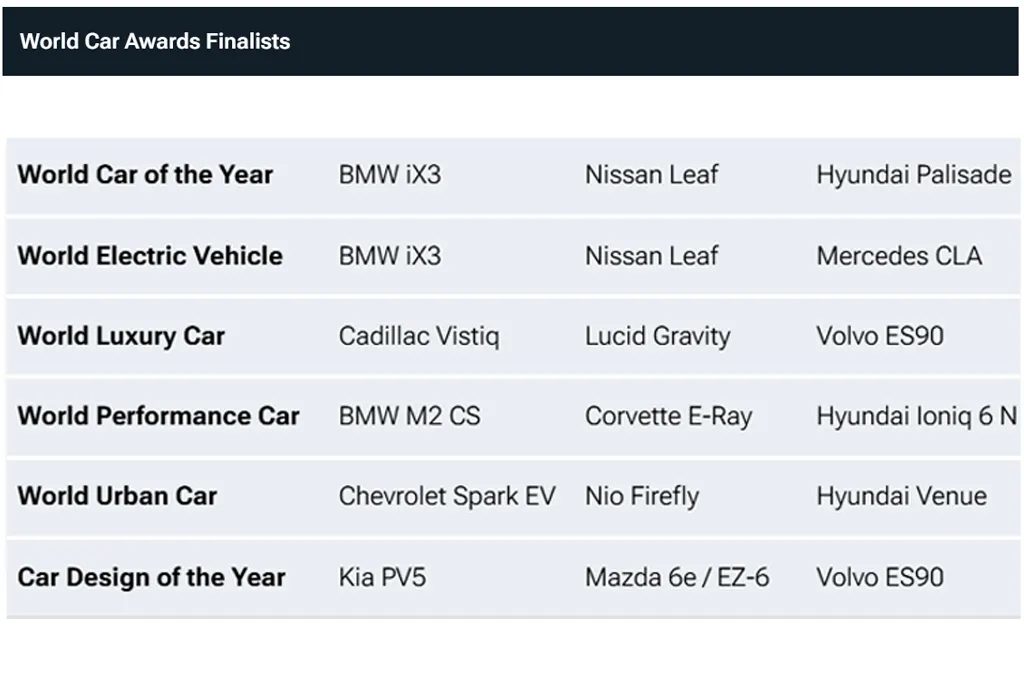Viewport: 1024px width, 684px height.
Task: Click the Kia PV5 entry
Action: (x=382, y=577)
